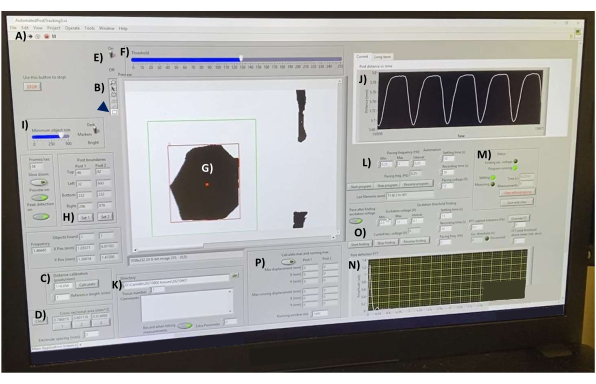The height and width of the screenshot is (384, 596).
Task: Open the Edit menu
Action: 25,28
